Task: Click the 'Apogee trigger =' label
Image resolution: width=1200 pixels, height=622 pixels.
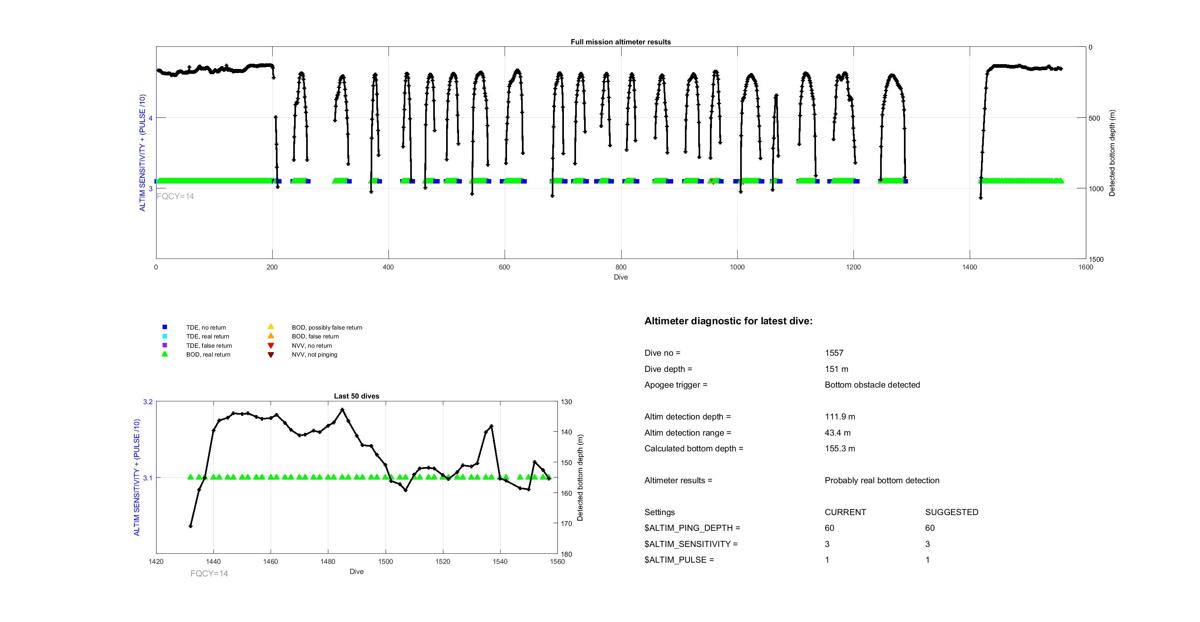Action: click(x=676, y=385)
